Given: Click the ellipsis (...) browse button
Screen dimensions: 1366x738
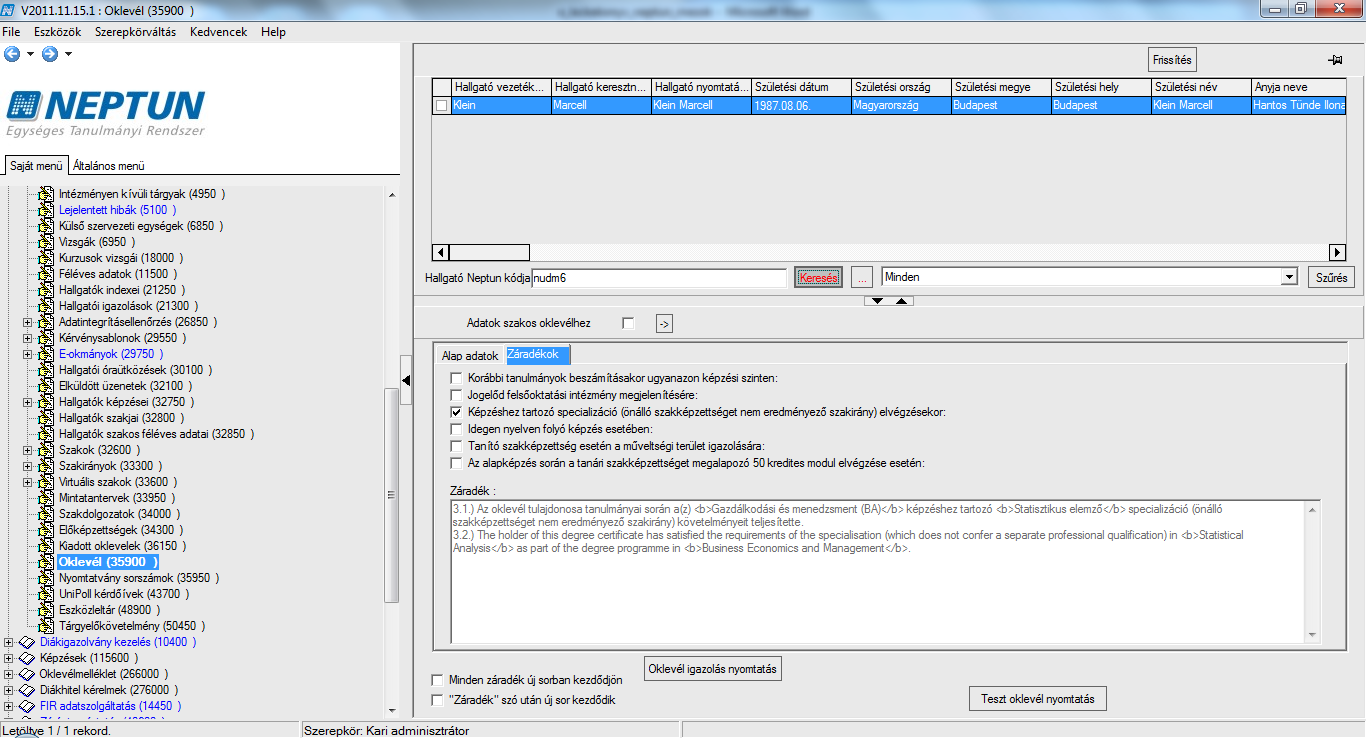Looking at the screenshot, I should (863, 277).
